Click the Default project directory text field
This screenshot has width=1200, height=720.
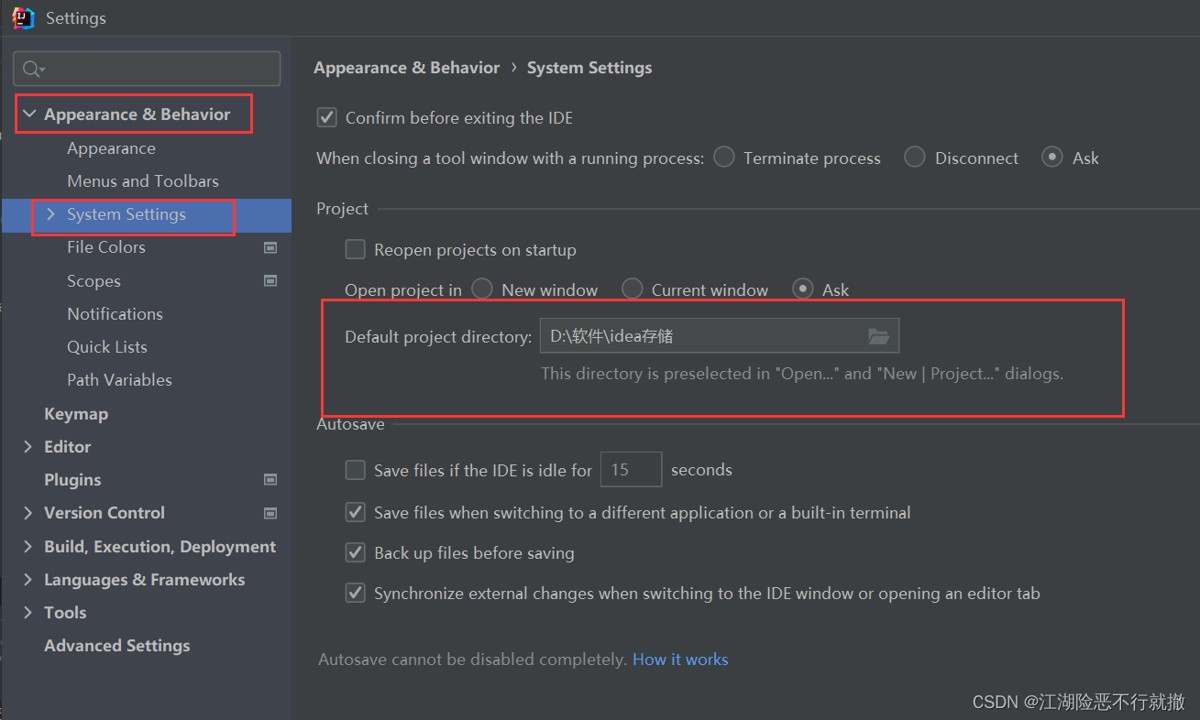coord(700,336)
